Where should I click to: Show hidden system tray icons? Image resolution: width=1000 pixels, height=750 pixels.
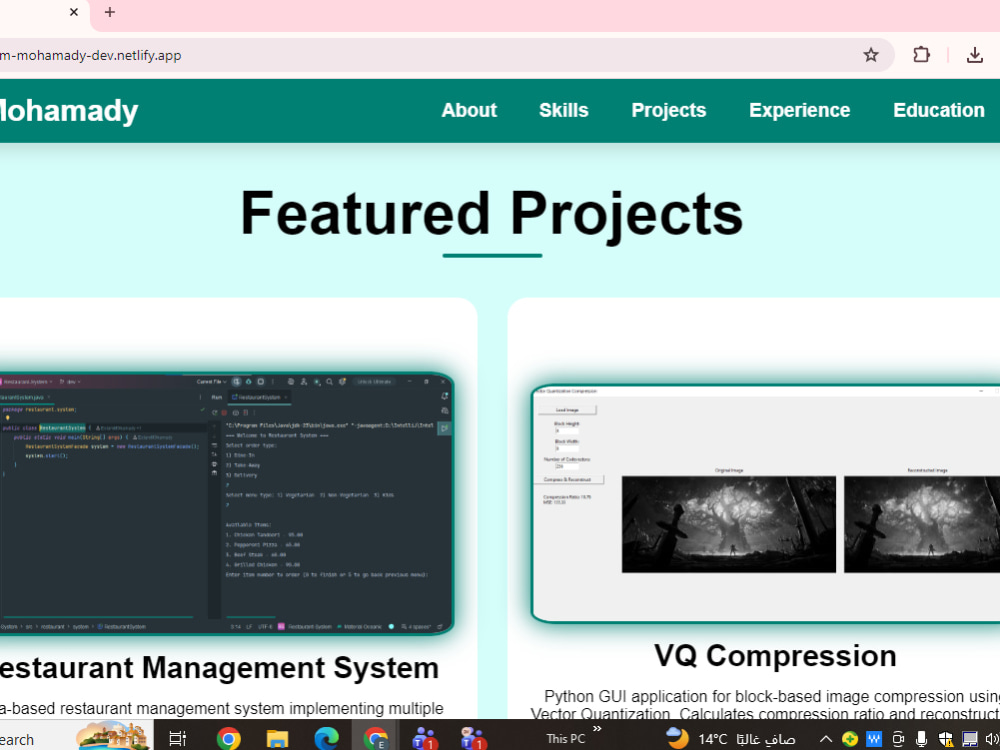(825, 739)
